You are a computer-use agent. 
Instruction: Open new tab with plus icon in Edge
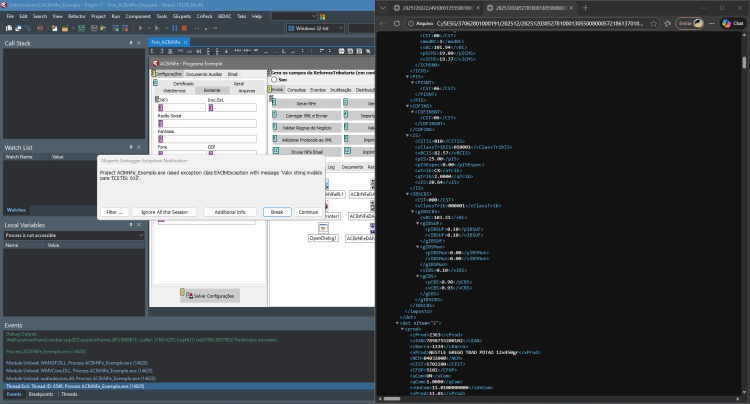[585, 8]
